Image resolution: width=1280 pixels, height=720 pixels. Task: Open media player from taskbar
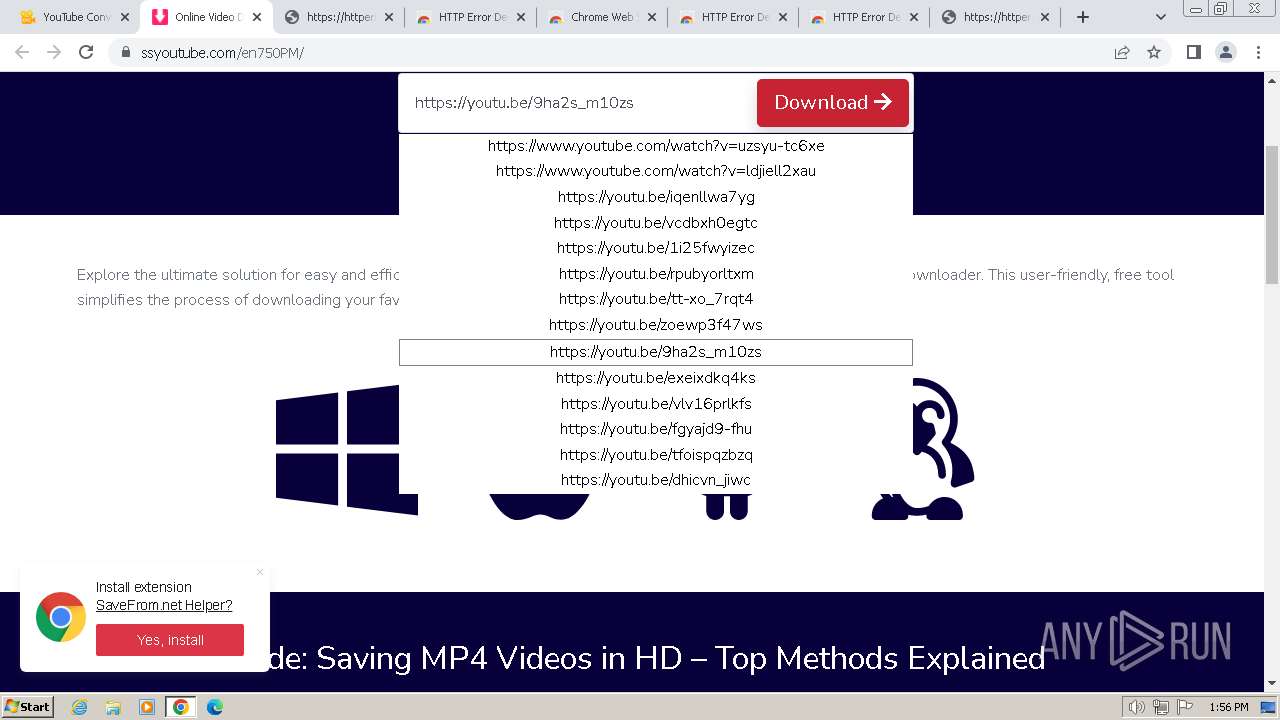pyautogui.click(x=147, y=707)
